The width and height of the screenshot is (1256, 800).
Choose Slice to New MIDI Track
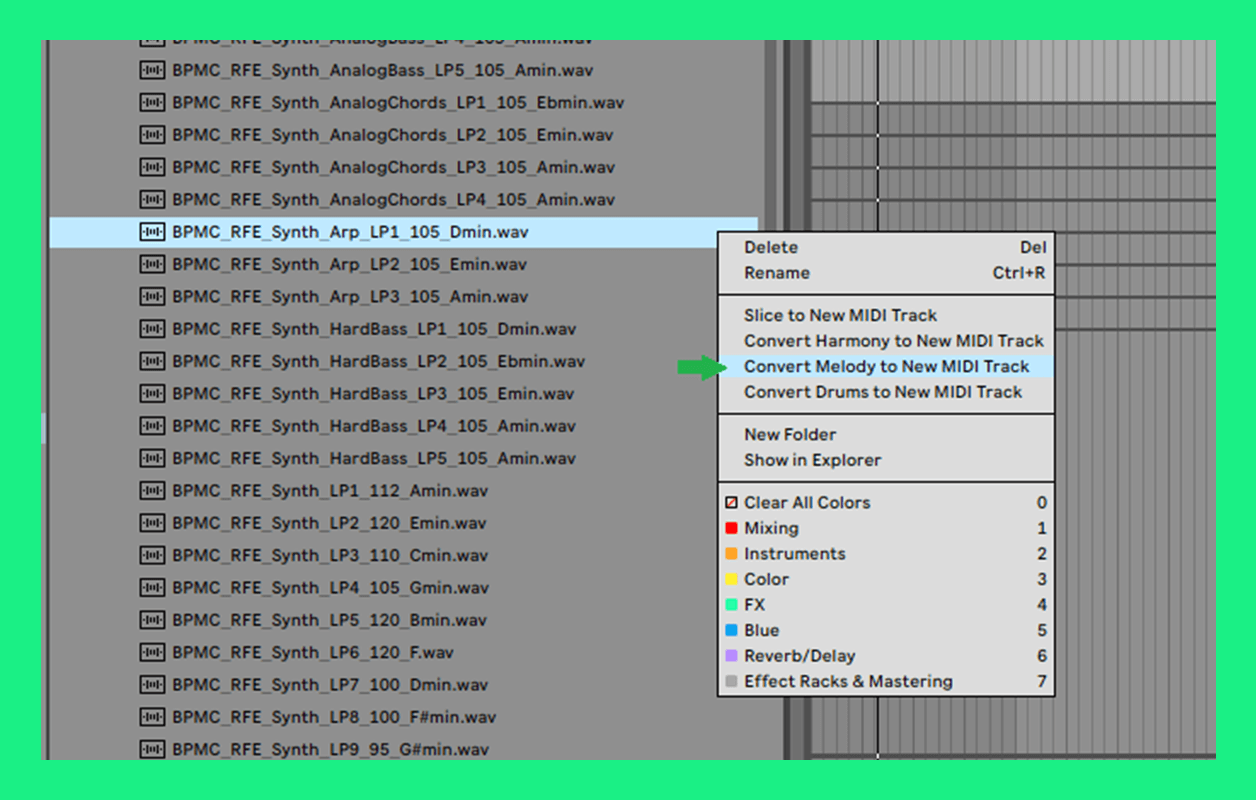840,315
